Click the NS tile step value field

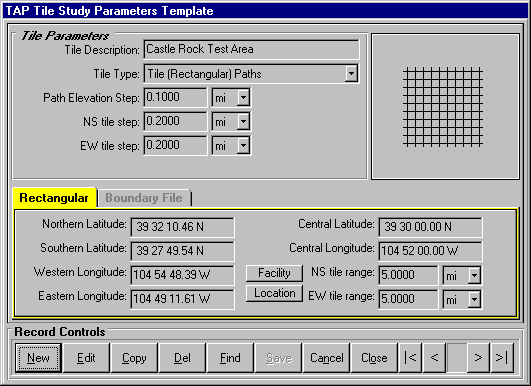point(175,122)
